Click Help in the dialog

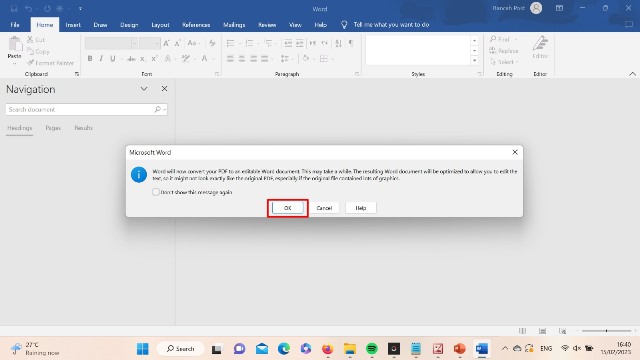pos(361,208)
